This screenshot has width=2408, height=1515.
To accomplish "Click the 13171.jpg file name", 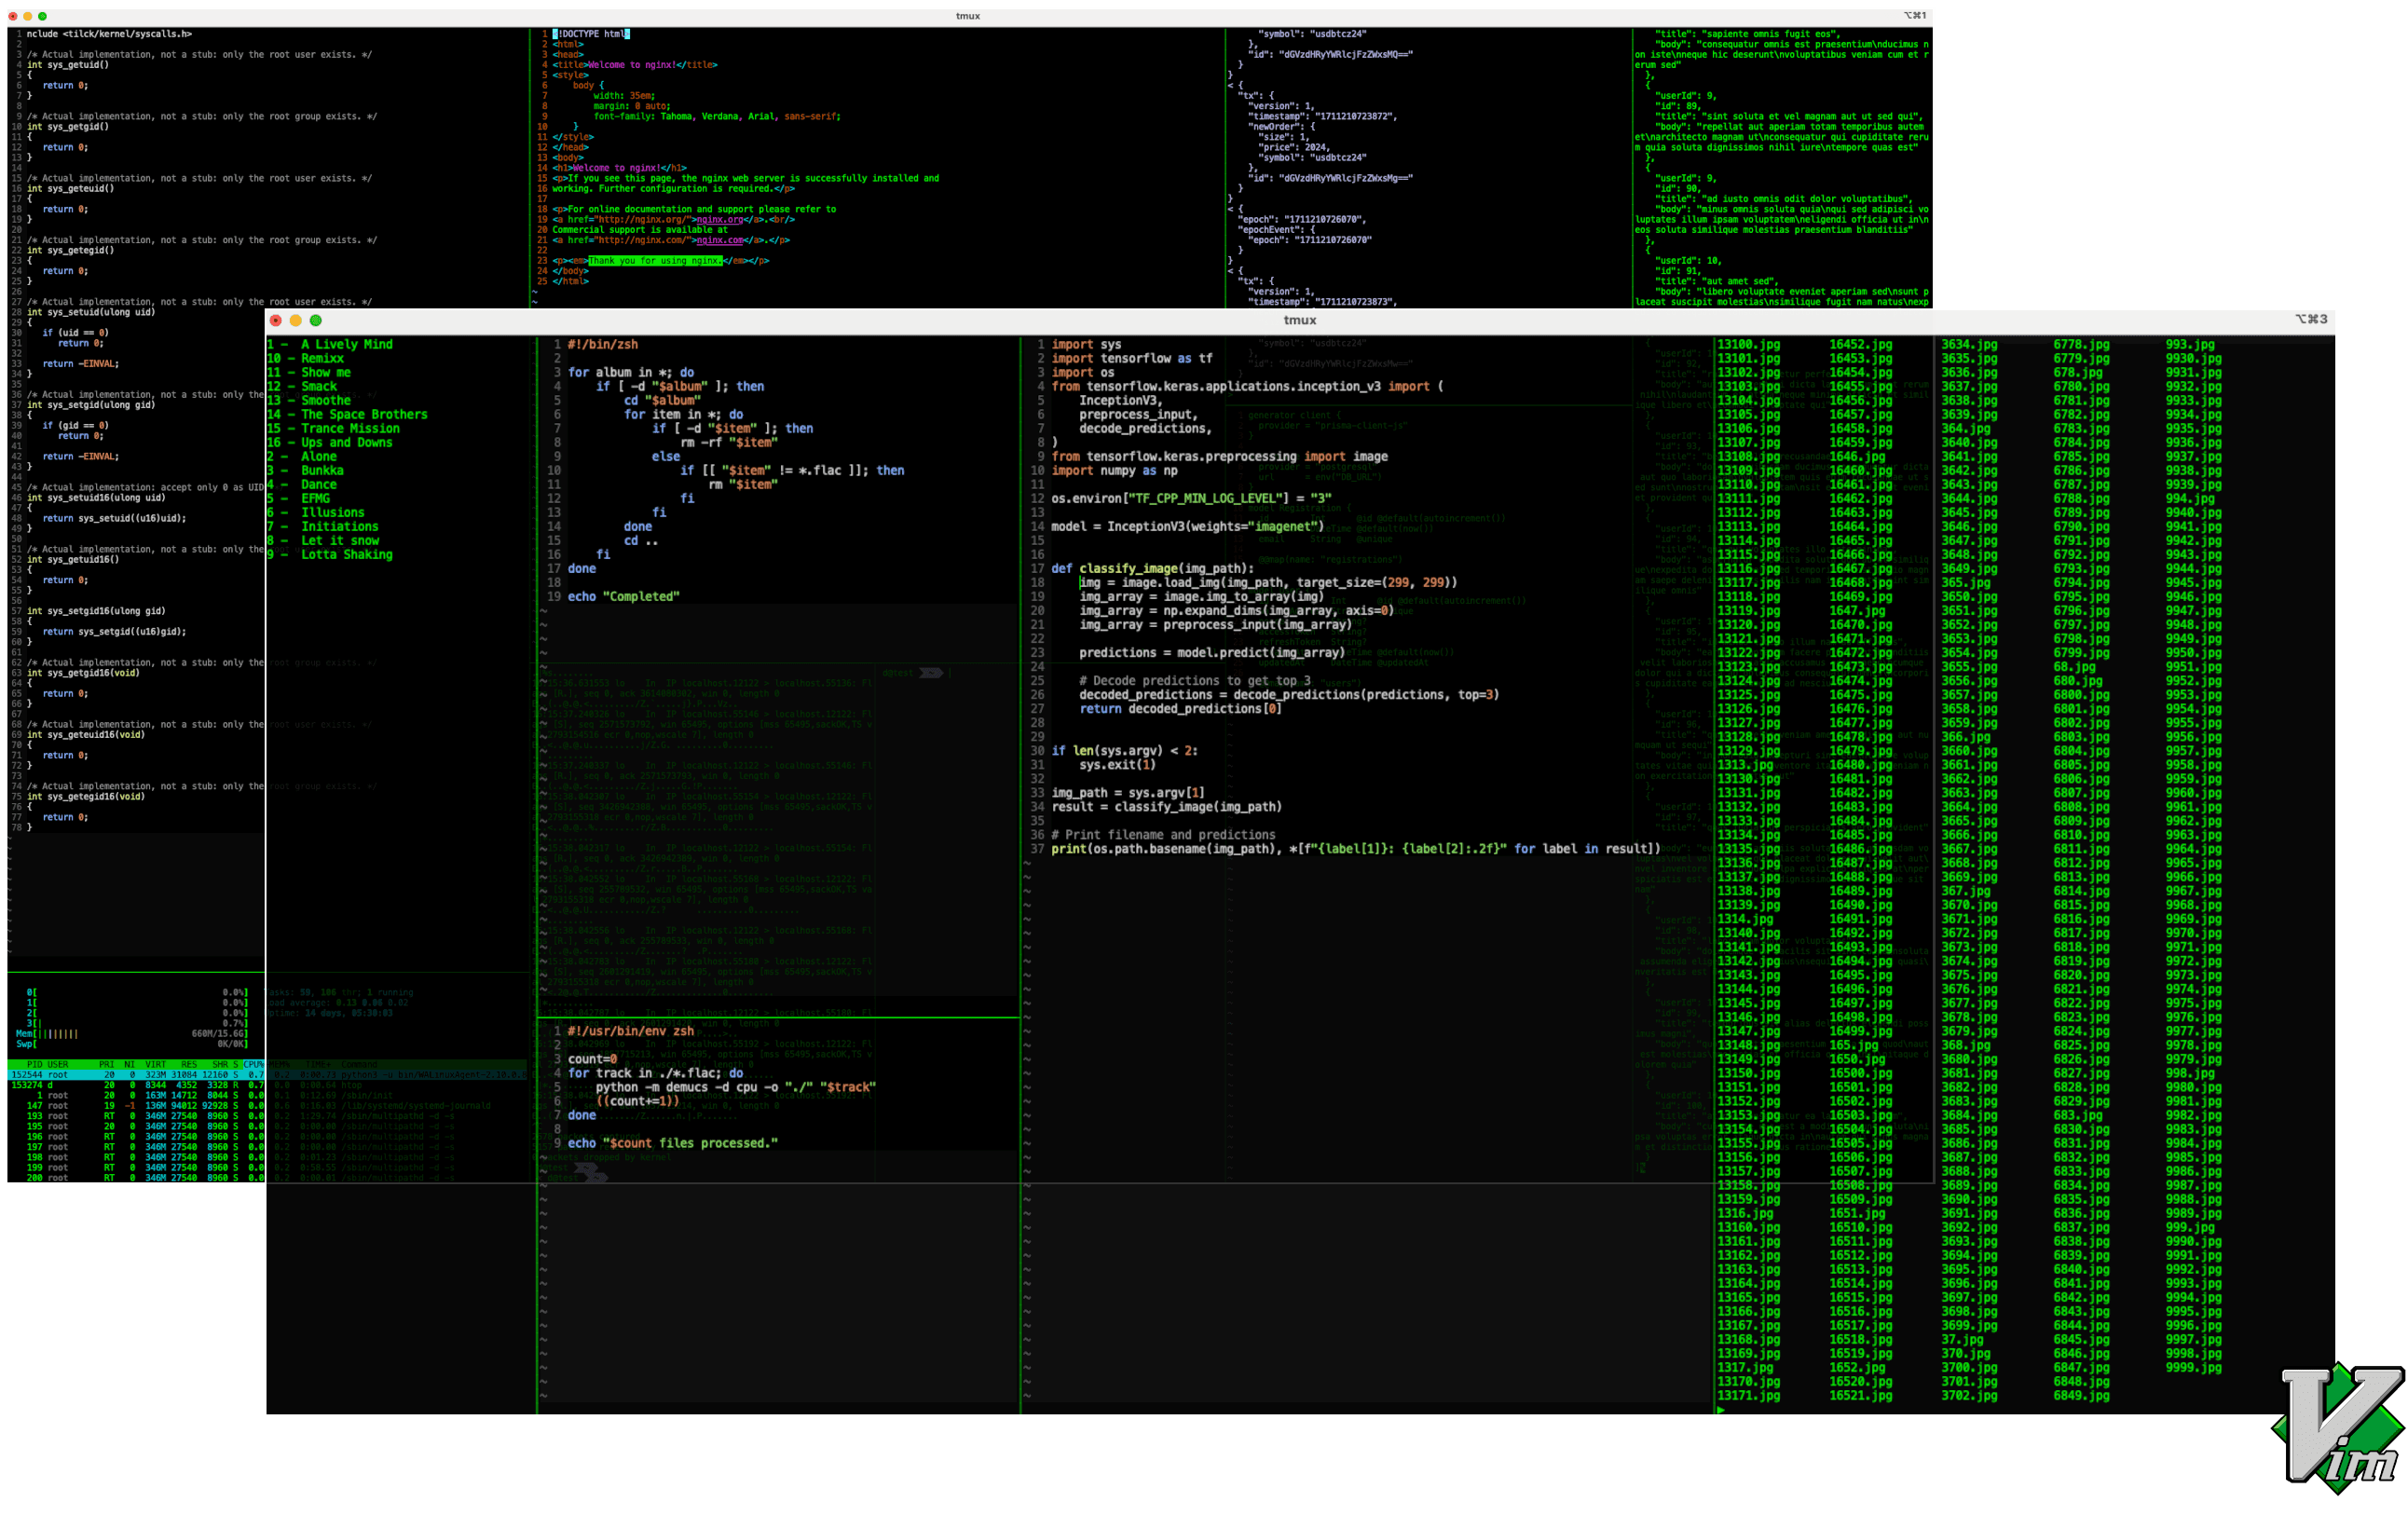I will pyautogui.click(x=1748, y=1395).
